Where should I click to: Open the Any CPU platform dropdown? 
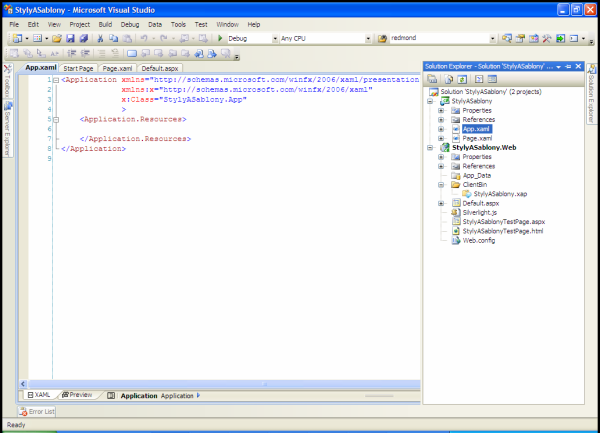(368, 39)
